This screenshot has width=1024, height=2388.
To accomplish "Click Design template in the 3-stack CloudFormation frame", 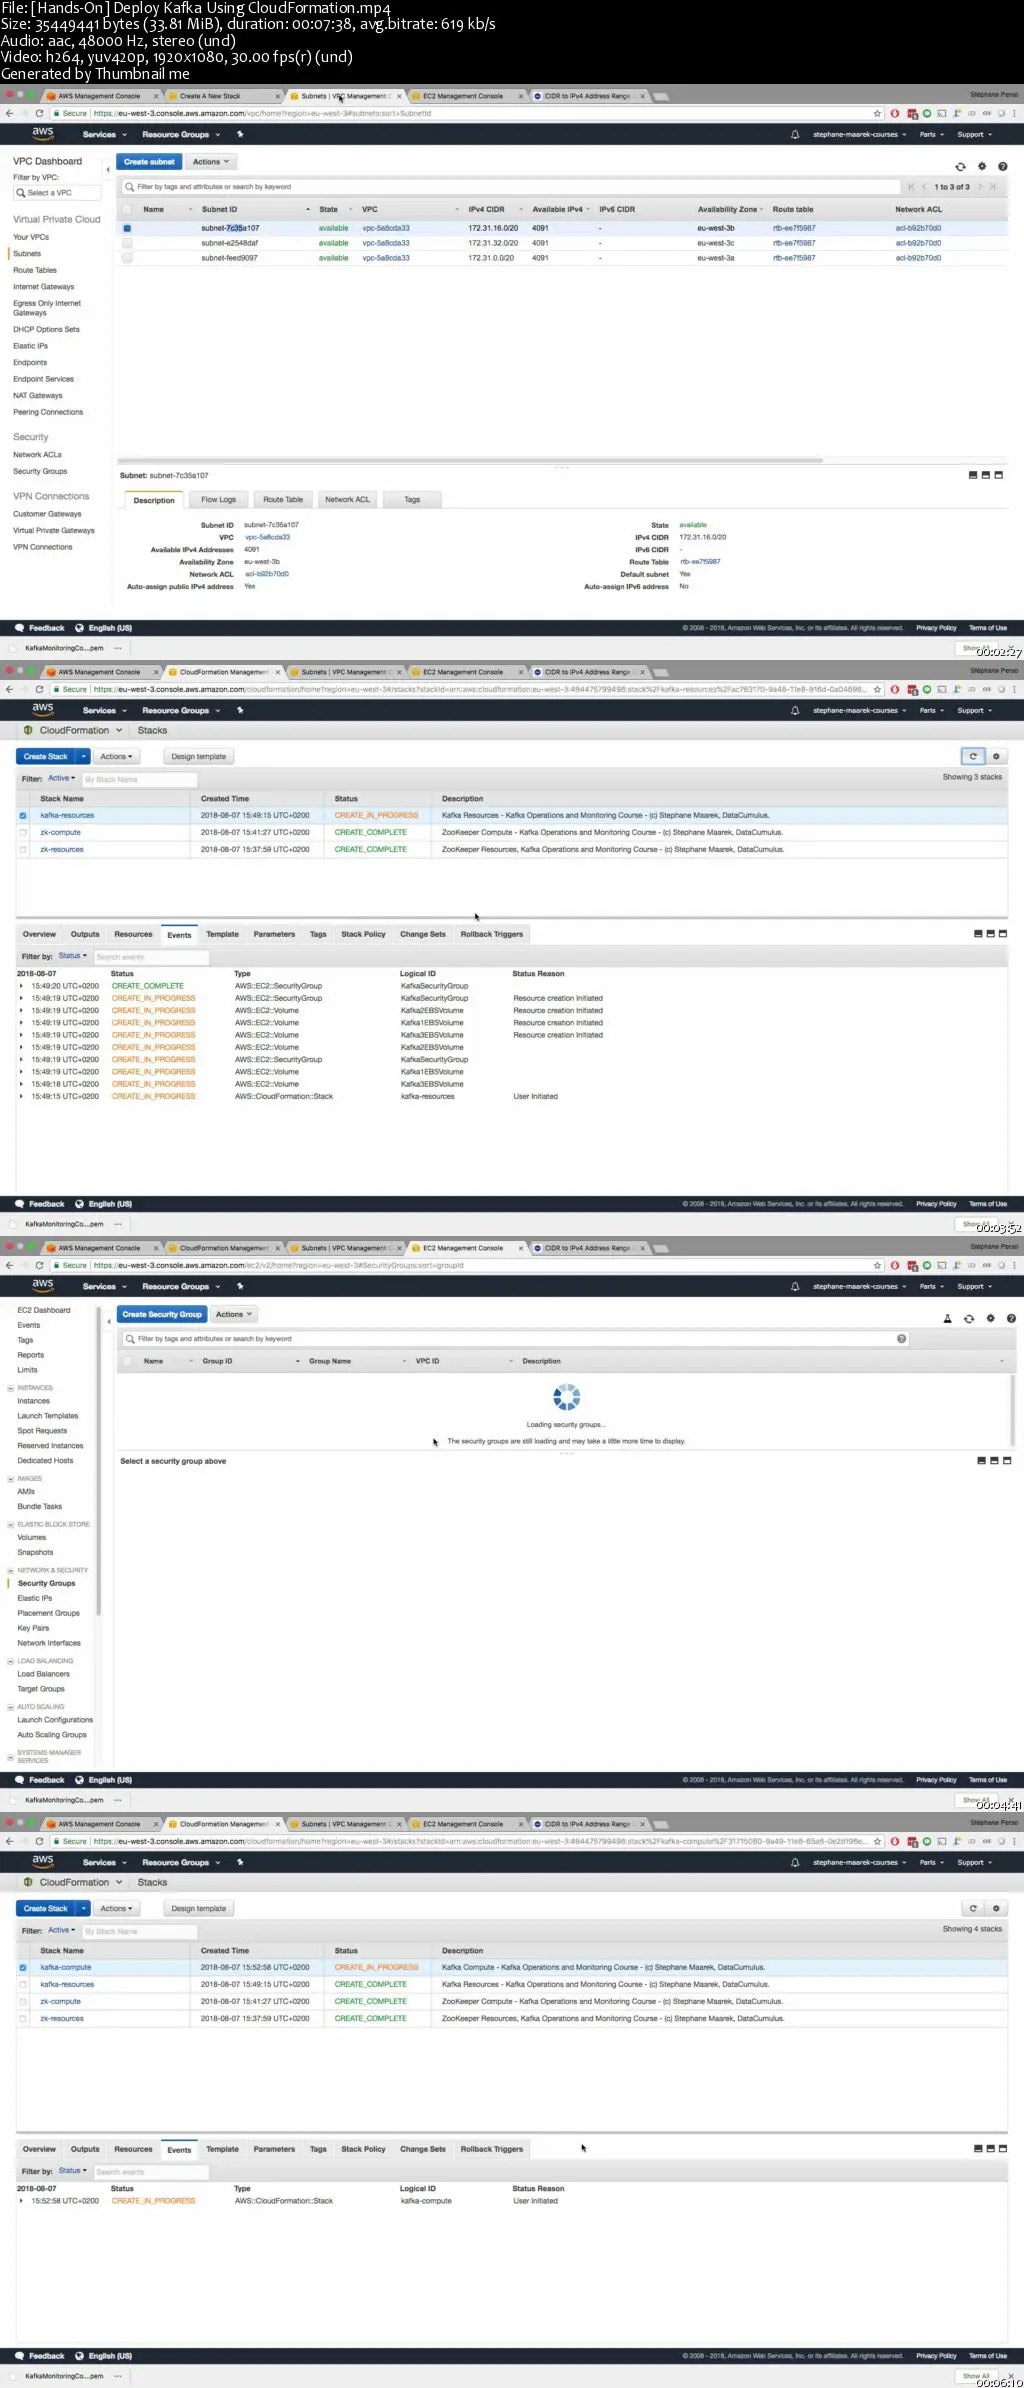I will click(x=198, y=757).
